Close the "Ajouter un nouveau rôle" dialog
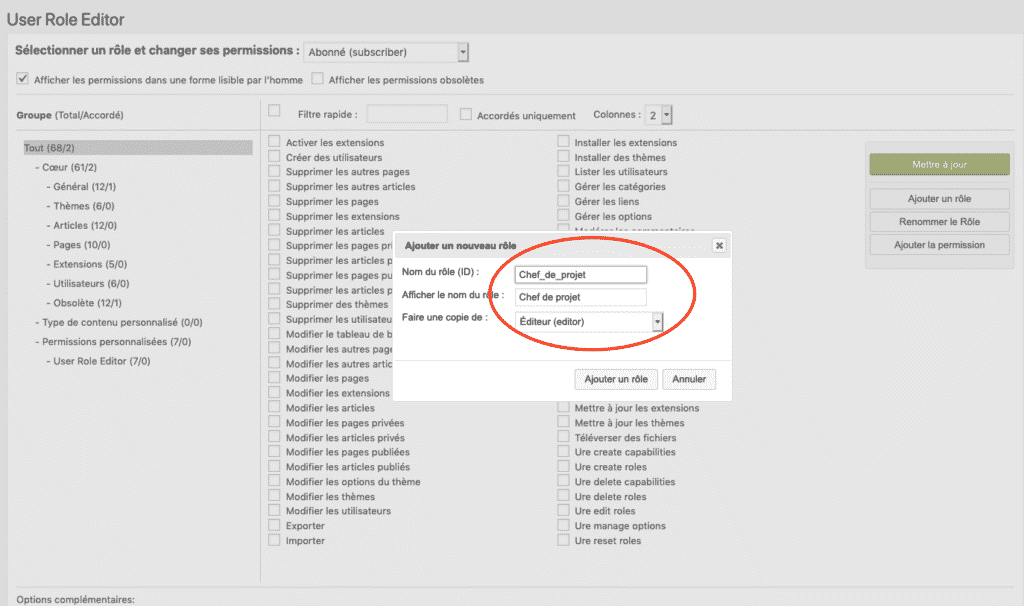 719,244
